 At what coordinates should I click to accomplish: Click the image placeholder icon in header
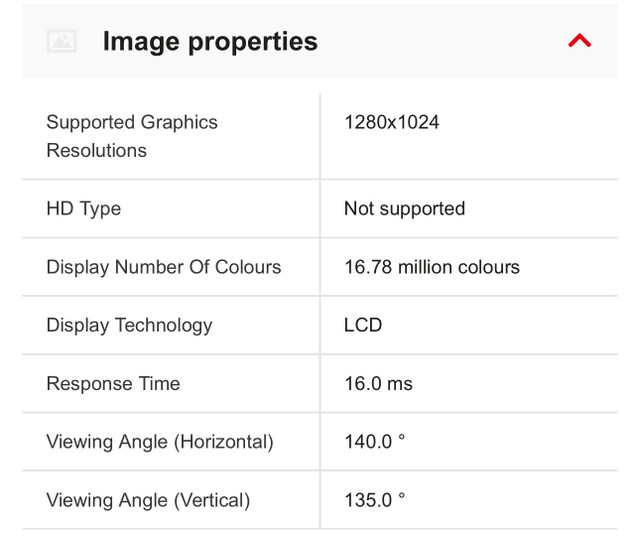pos(61,41)
